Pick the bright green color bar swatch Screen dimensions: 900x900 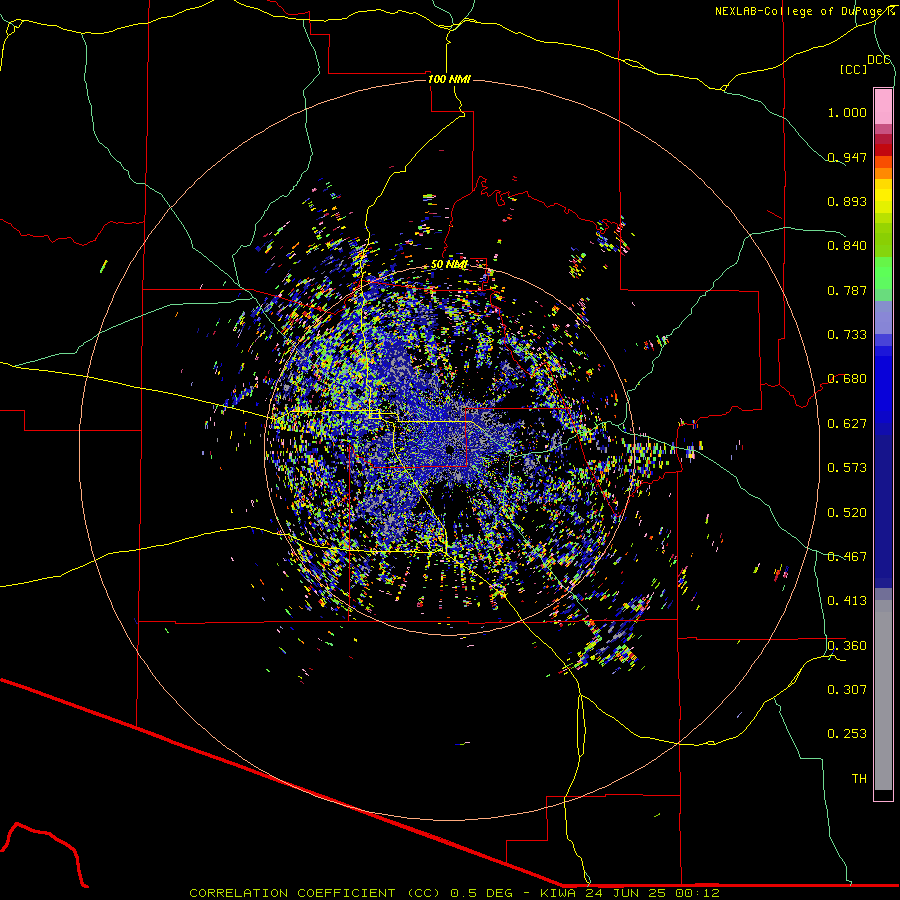click(883, 273)
